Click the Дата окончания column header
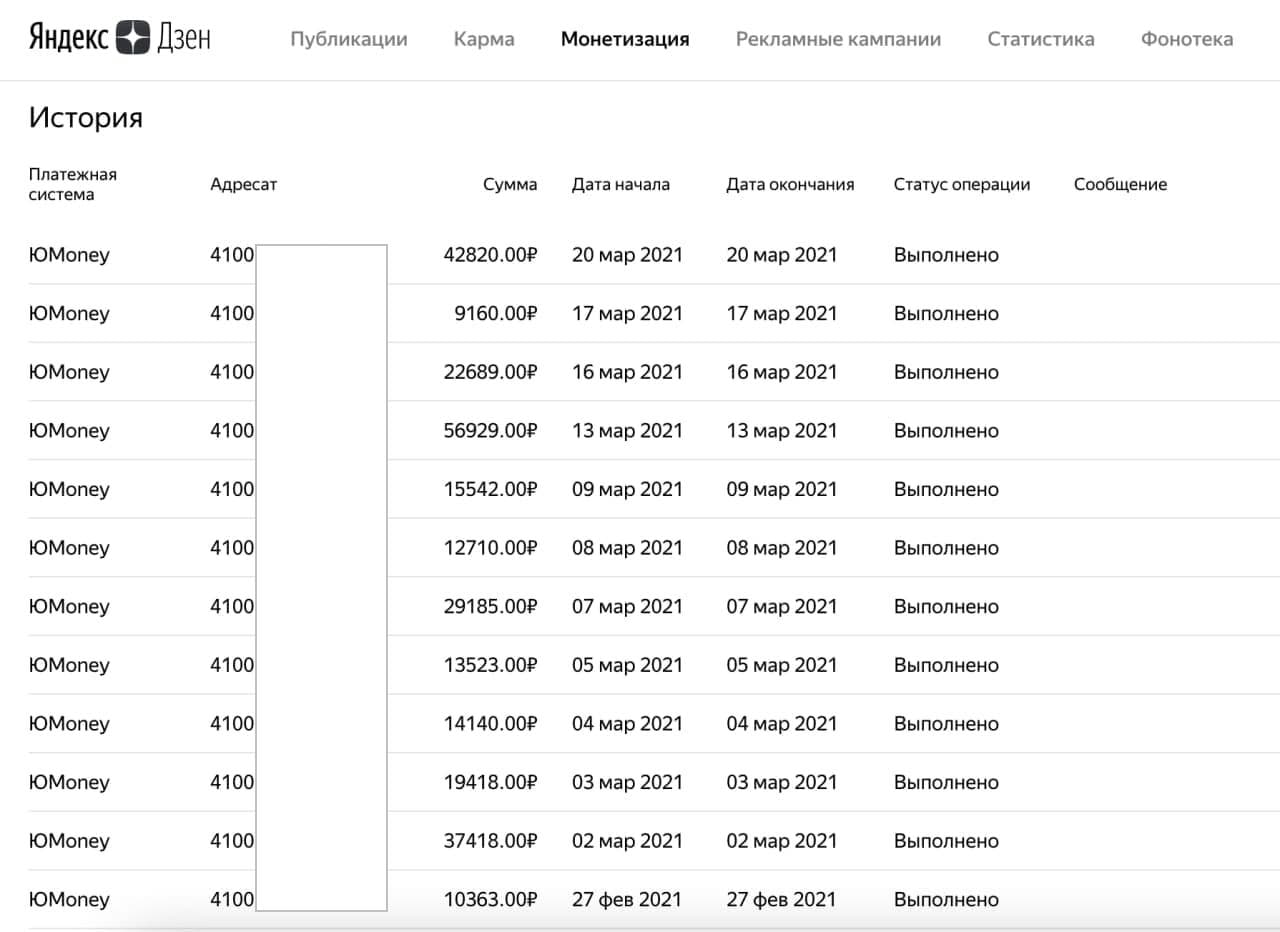Screen dimensions: 1280x932 [790, 184]
